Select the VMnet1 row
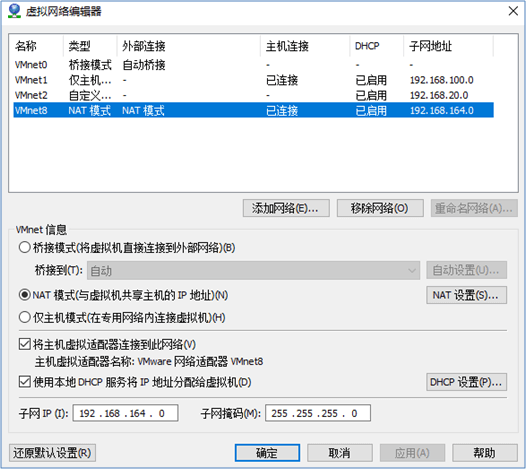 pyautogui.click(x=254, y=80)
